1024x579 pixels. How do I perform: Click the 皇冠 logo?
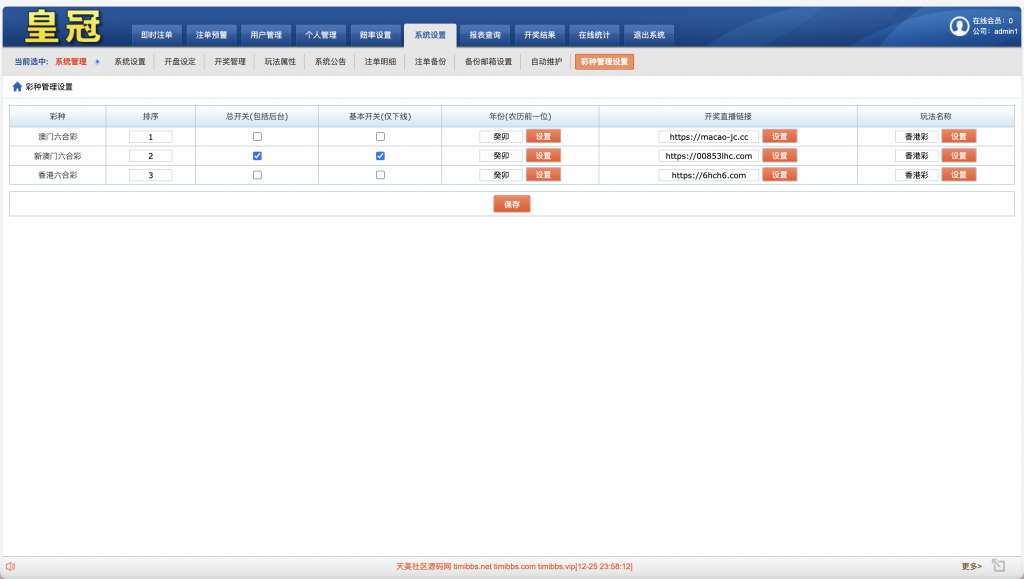click(x=63, y=27)
